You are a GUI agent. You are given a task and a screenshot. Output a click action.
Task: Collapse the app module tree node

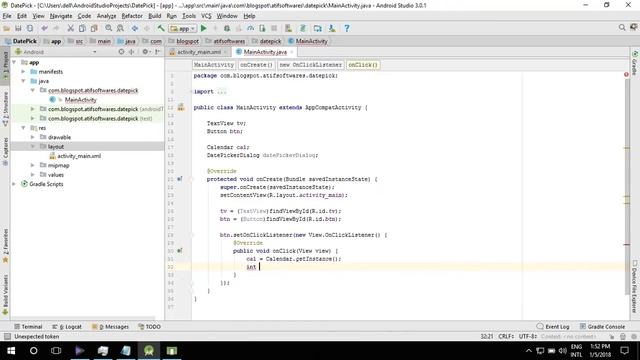(x=14, y=62)
